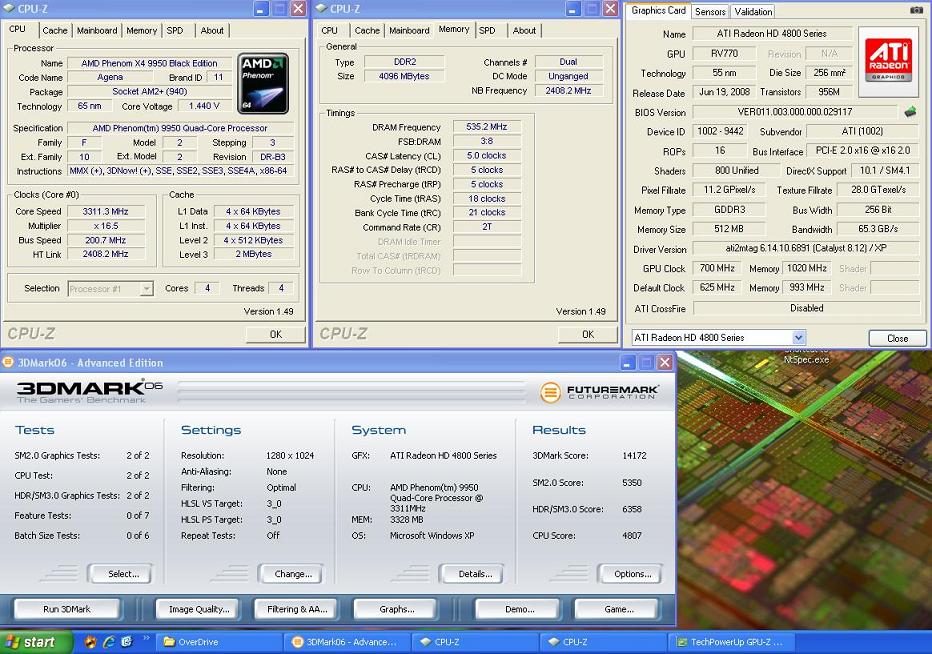Click the Change... button under Settings

[291, 574]
